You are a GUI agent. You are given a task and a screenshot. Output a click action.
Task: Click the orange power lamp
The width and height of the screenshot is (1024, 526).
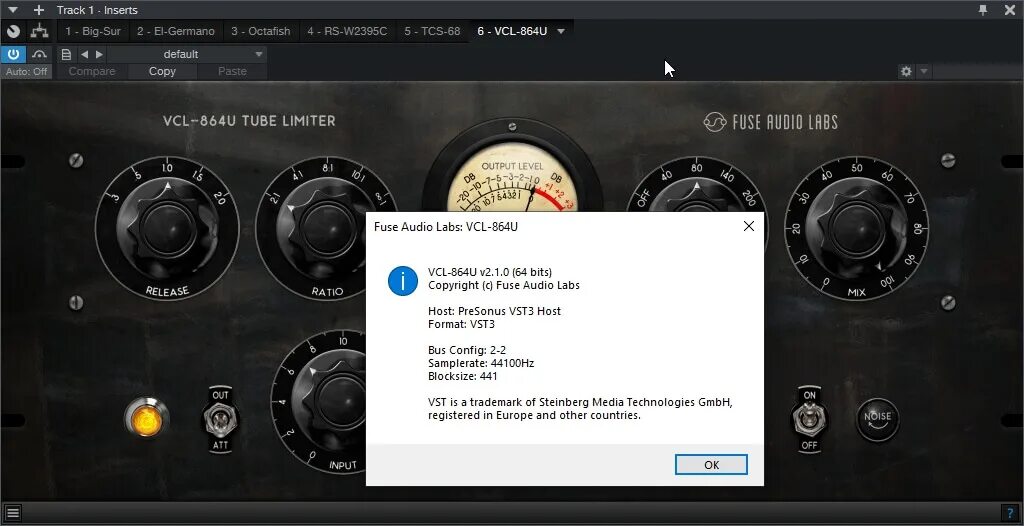pyautogui.click(x=147, y=418)
